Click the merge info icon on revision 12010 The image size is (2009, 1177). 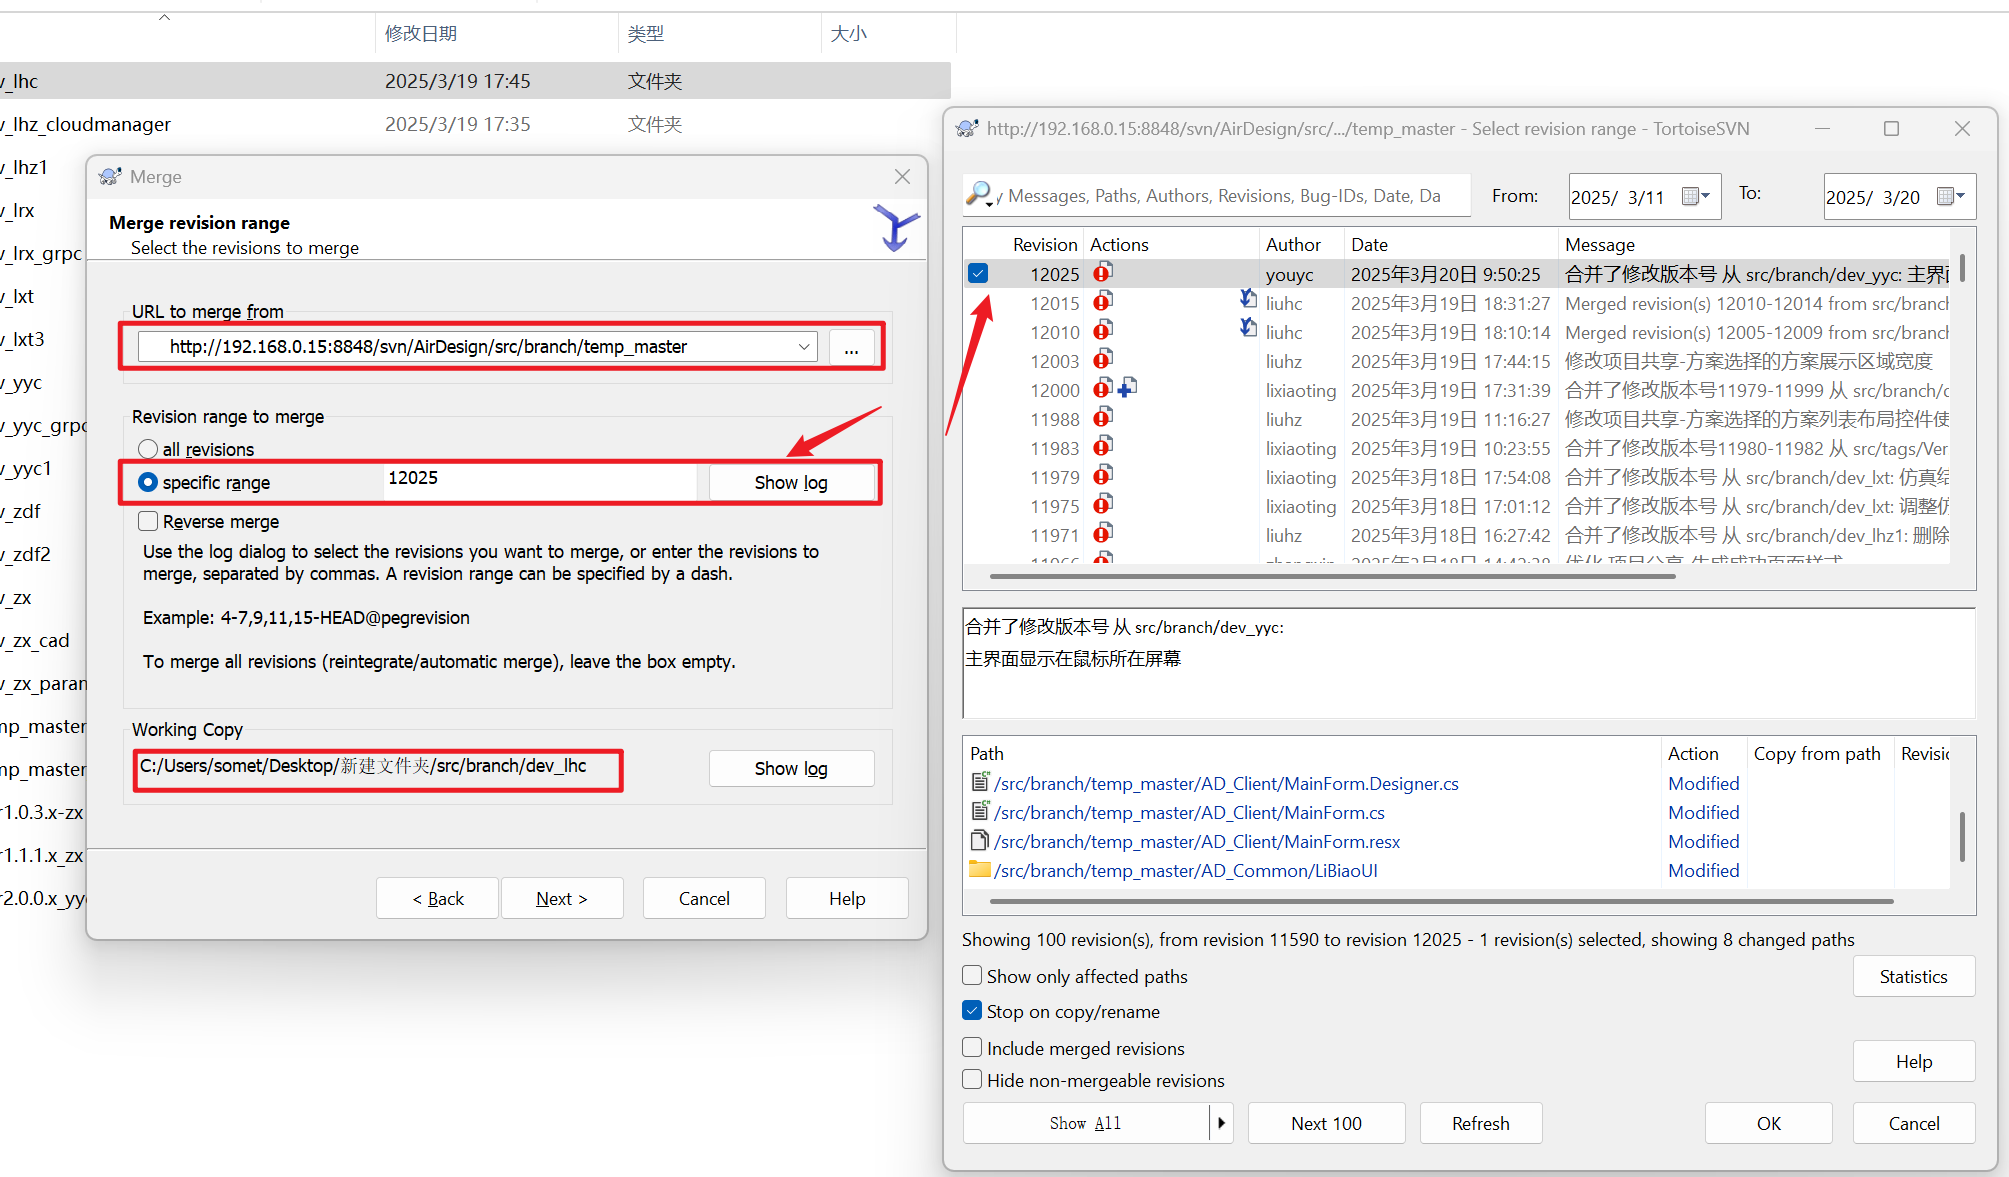coord(1248,327)
